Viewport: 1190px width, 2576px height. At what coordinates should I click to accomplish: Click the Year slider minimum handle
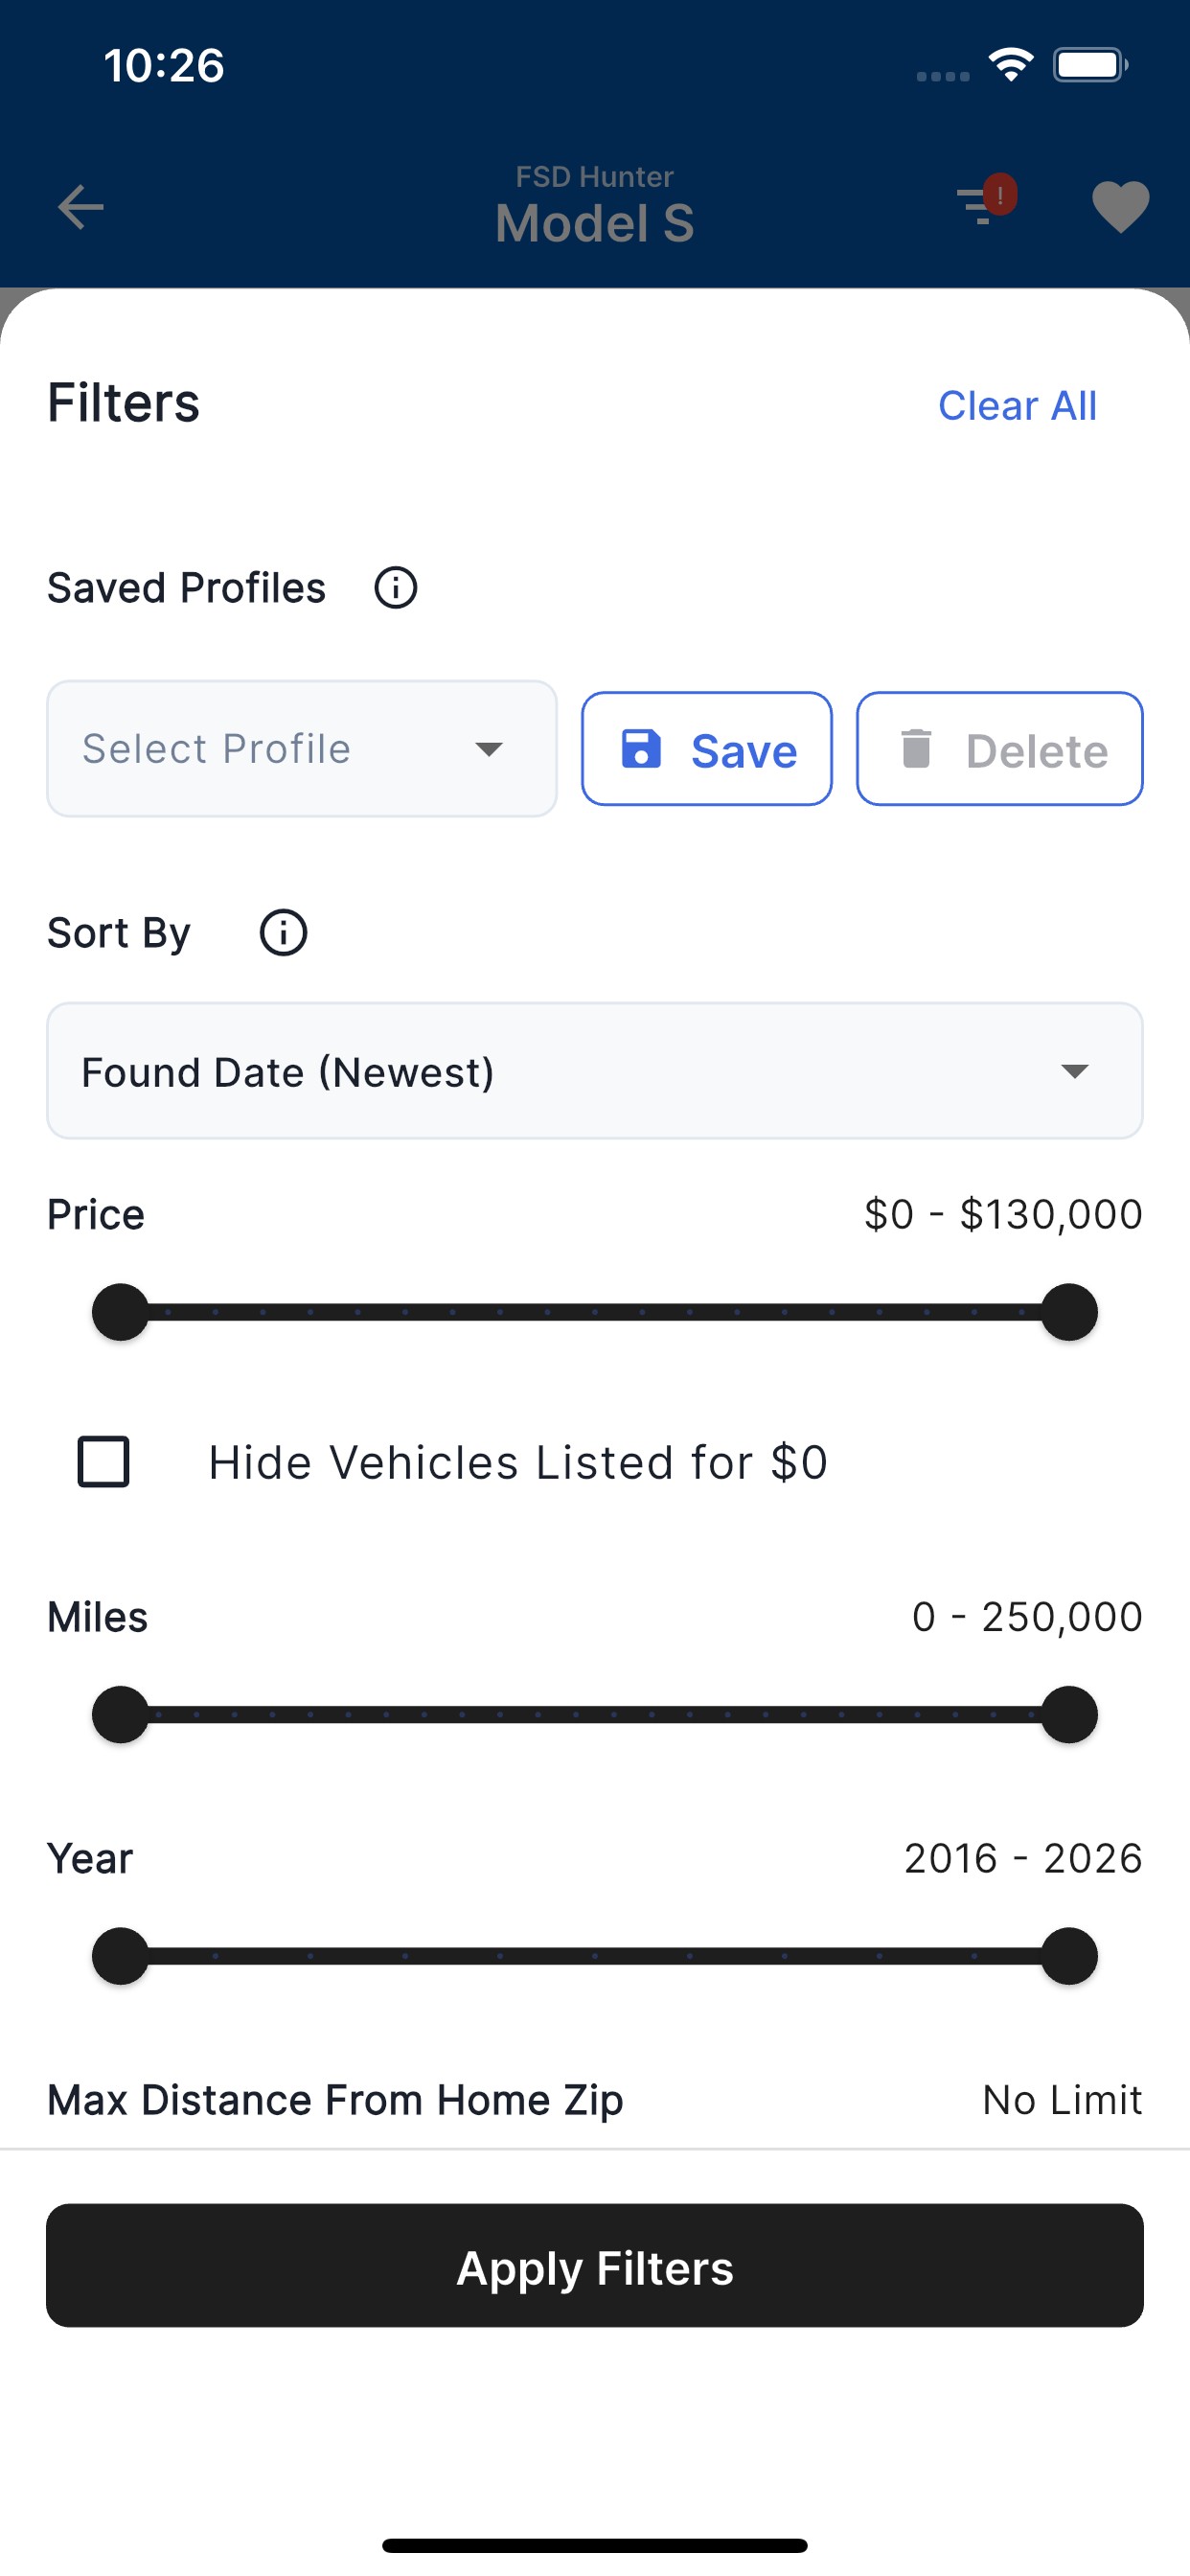click(x=120, y=1956)
